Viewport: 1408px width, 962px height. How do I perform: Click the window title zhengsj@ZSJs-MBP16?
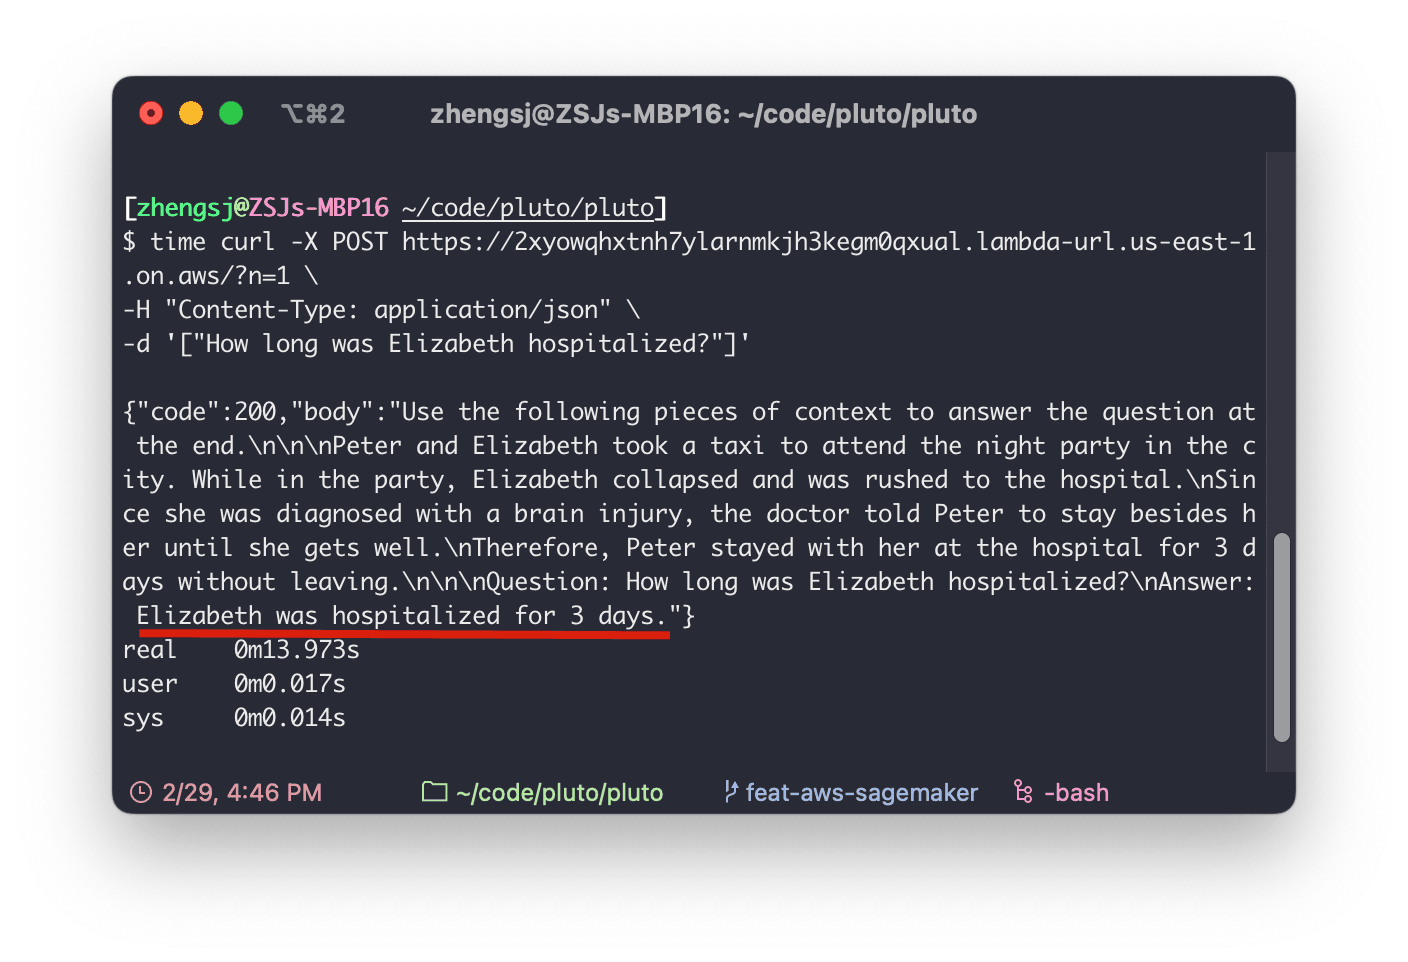pos(580,114)
